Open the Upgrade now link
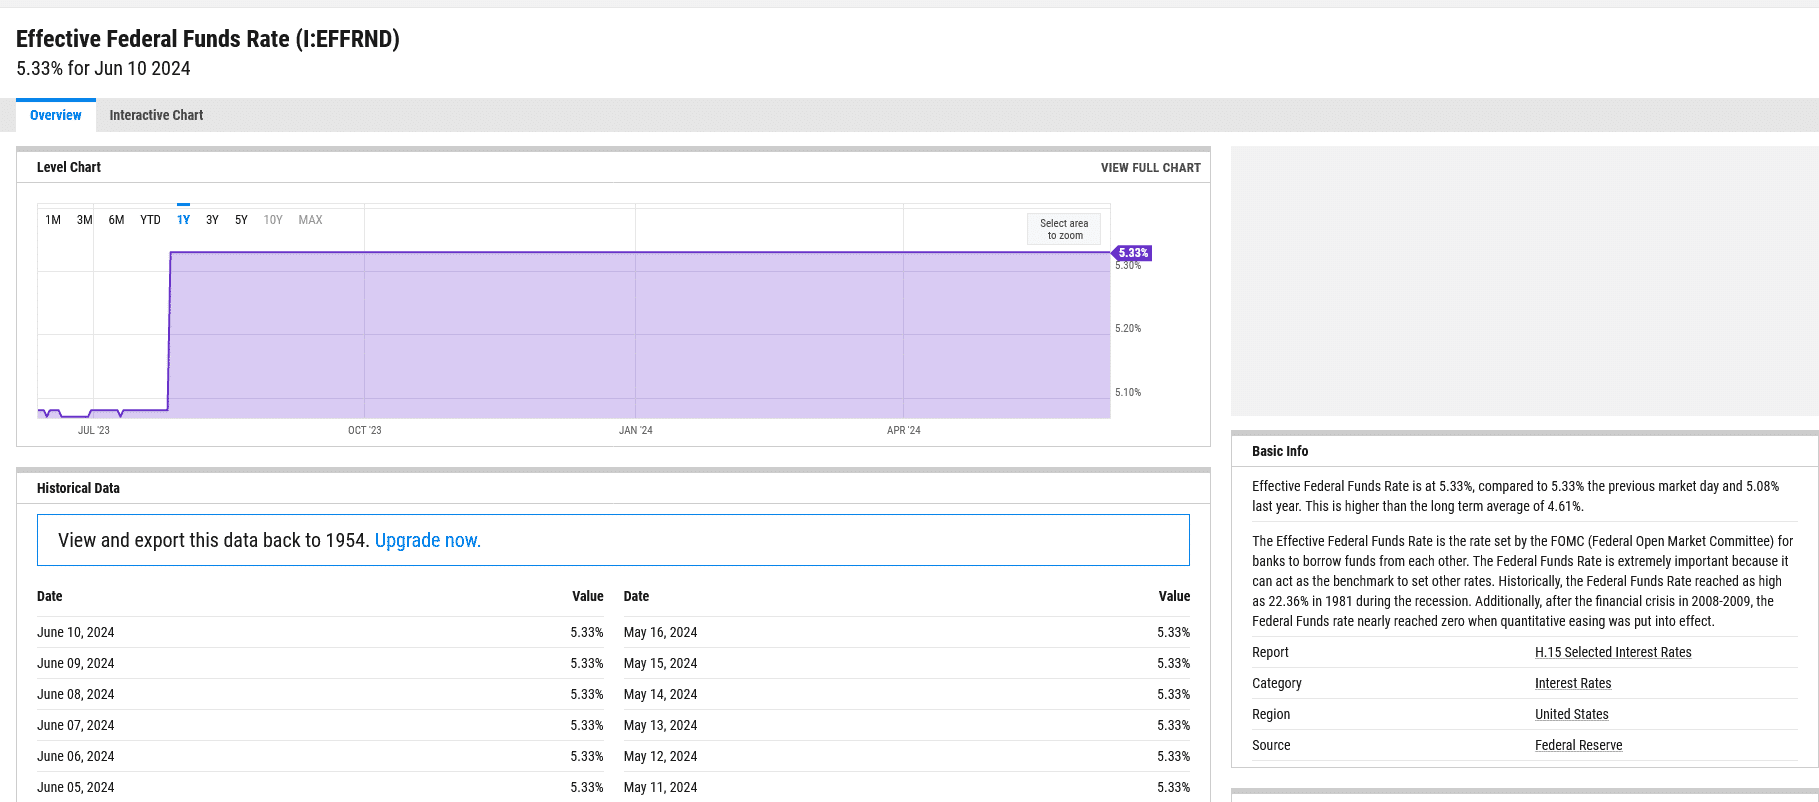1819x802 pixels. 427,540
